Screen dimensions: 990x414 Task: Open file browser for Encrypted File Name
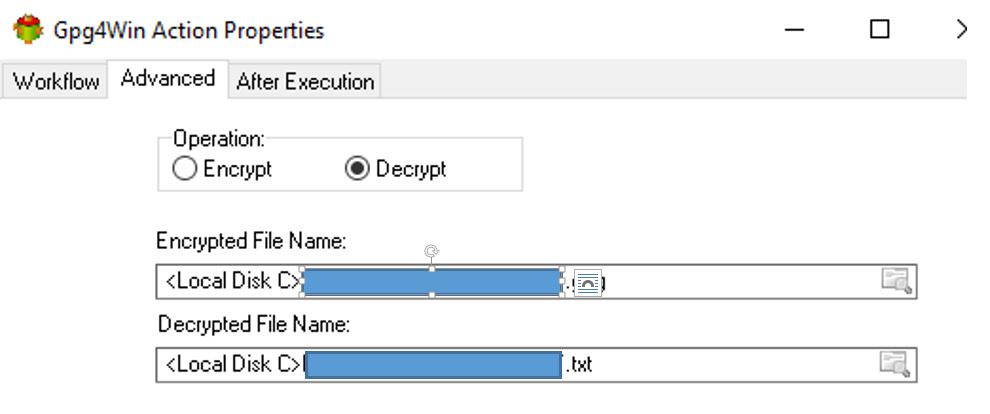897,281
